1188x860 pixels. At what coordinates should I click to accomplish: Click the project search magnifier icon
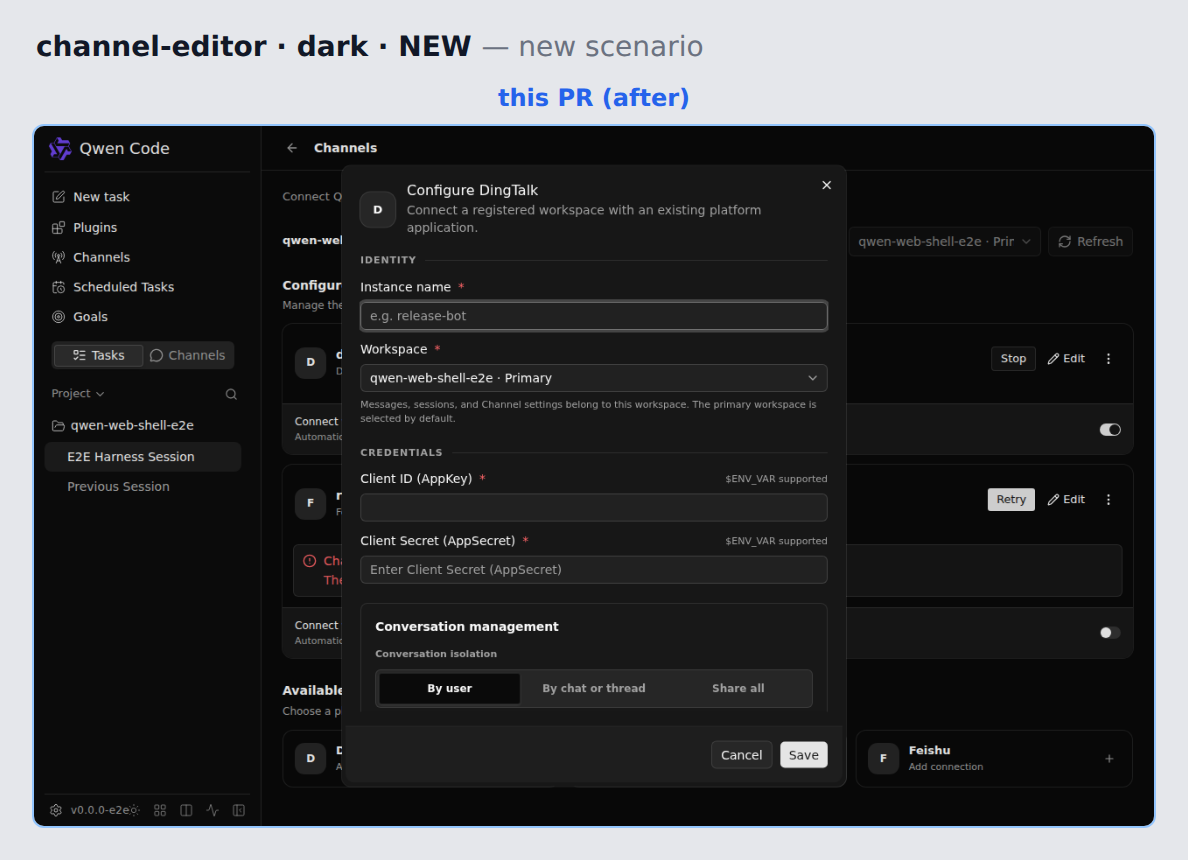(231, 394)
